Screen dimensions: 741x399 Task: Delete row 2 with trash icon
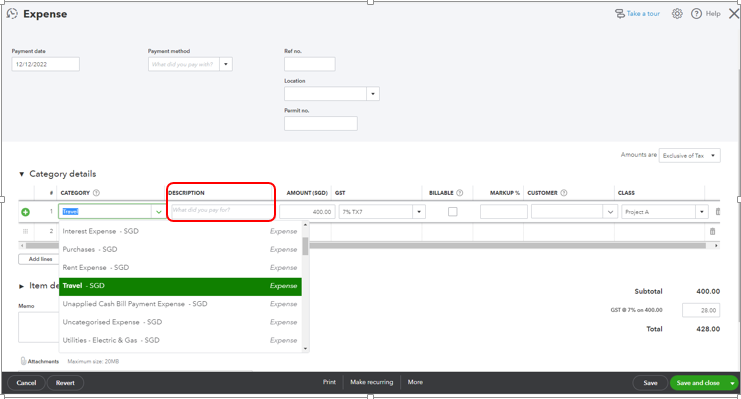[x=712, y=231]
